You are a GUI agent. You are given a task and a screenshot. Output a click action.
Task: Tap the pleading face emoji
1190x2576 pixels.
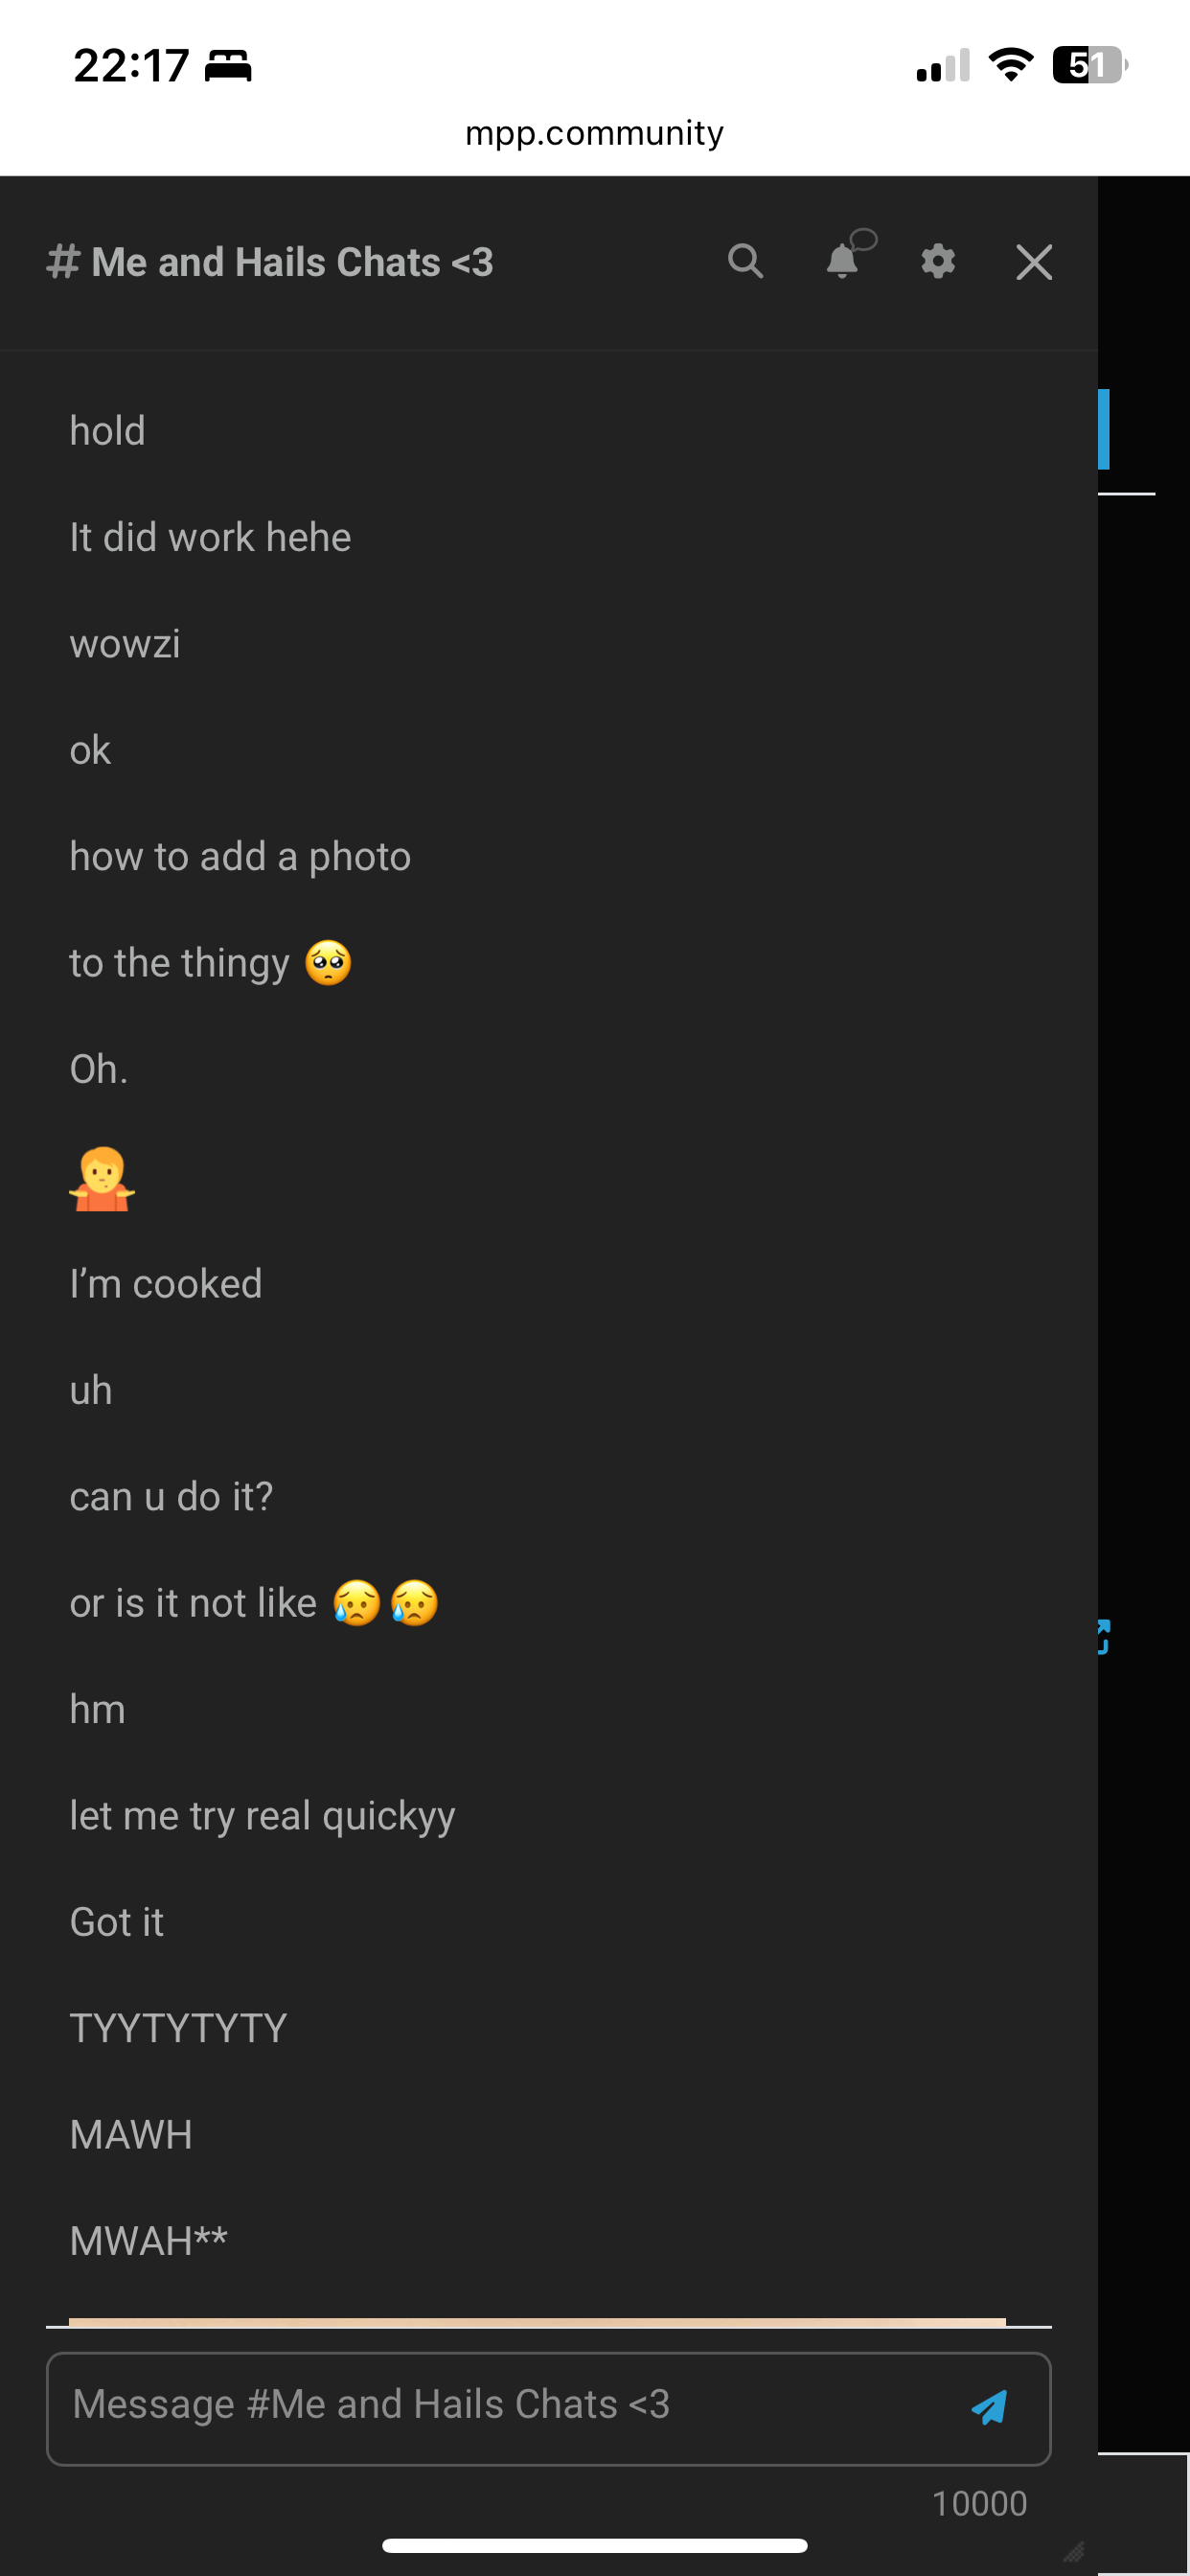pyautogui.click(x=329, y=963)
